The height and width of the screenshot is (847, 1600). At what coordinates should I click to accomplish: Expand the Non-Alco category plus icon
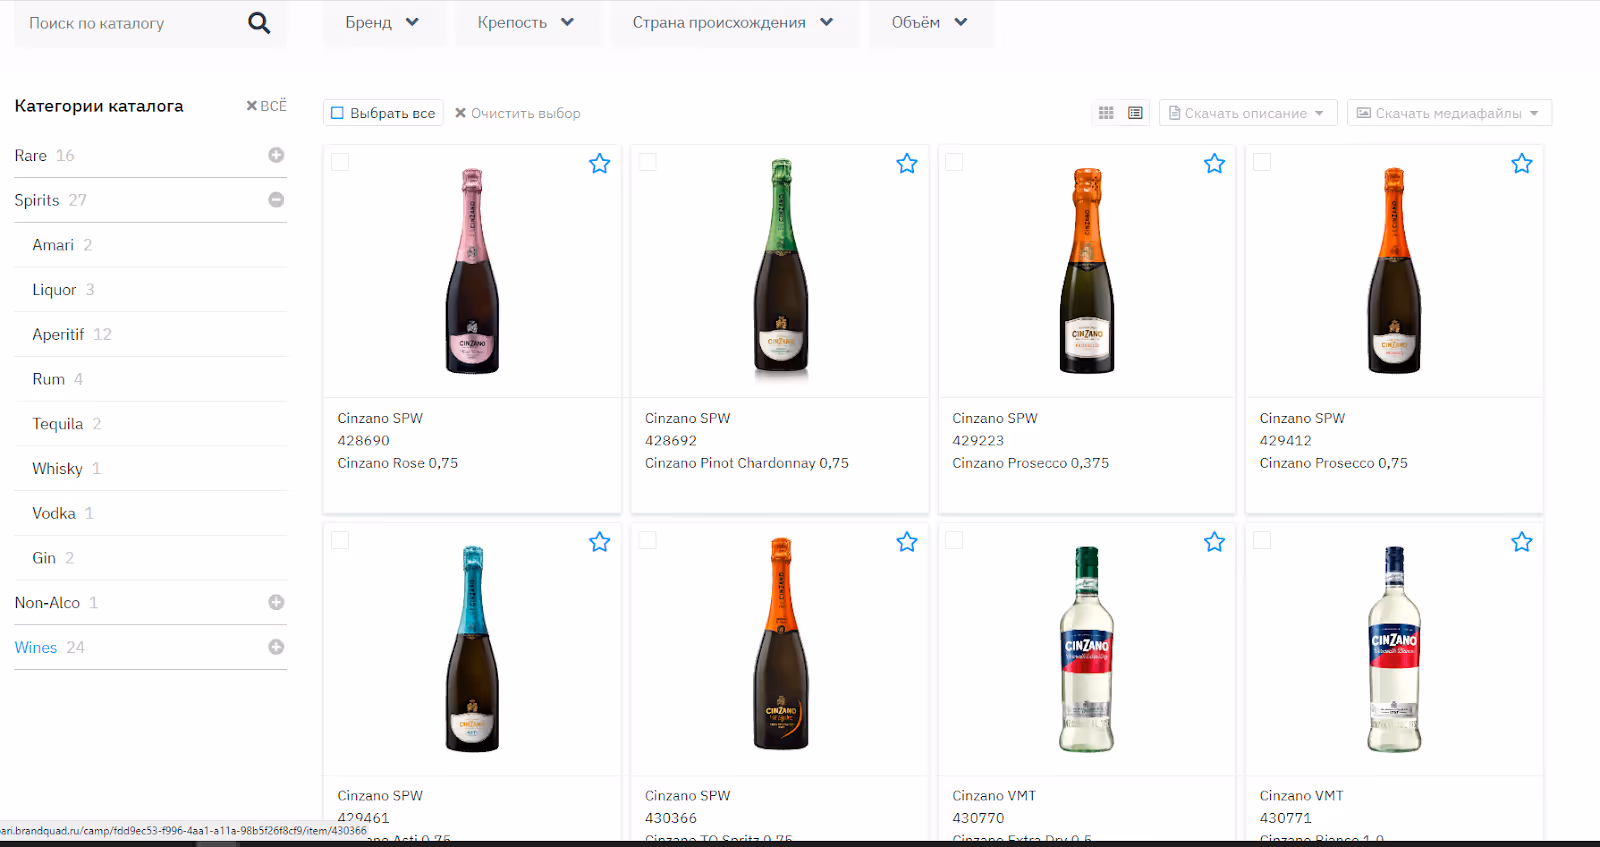[x=276, y=602]
